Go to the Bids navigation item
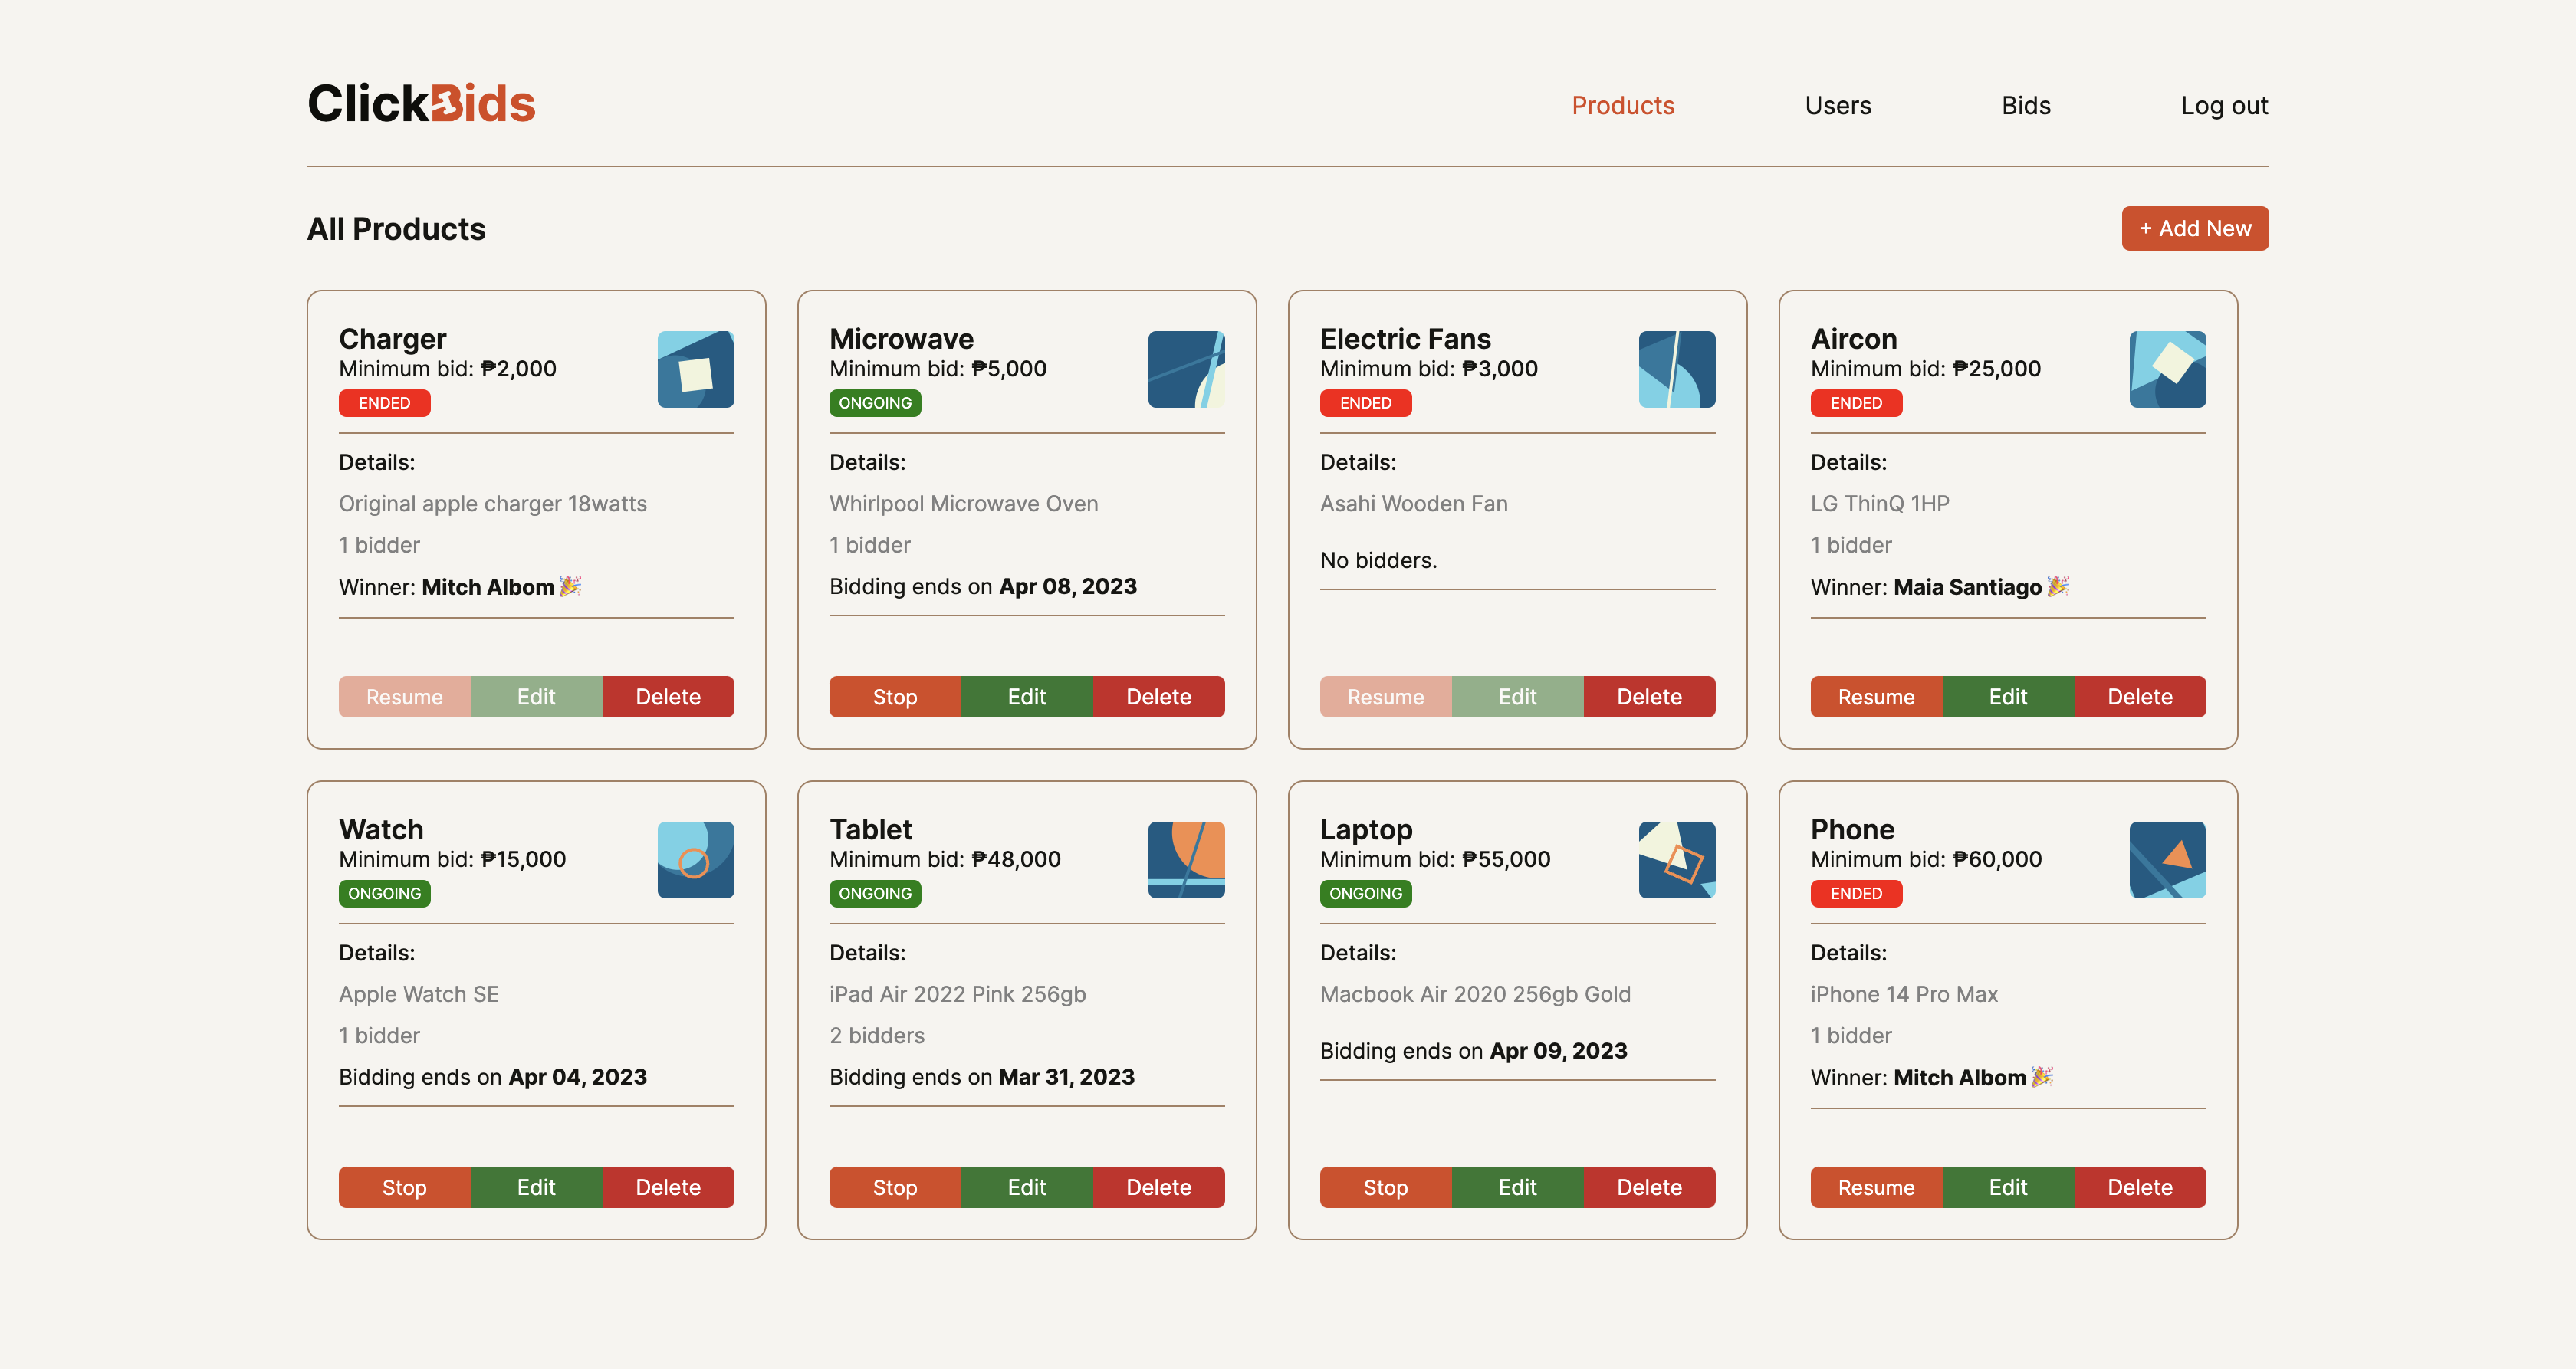This screenshot has height=1369, width=2576. (x=2025, y=106)
